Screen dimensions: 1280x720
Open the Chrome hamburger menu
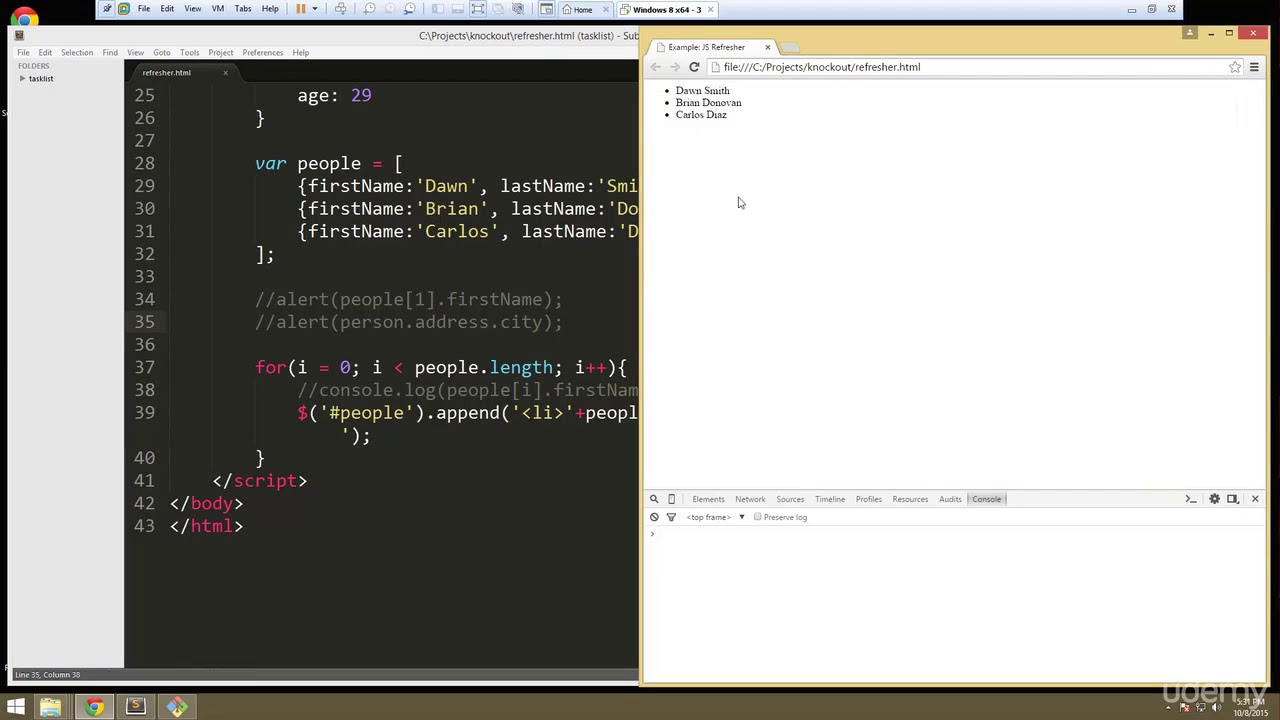(1254, 67)
